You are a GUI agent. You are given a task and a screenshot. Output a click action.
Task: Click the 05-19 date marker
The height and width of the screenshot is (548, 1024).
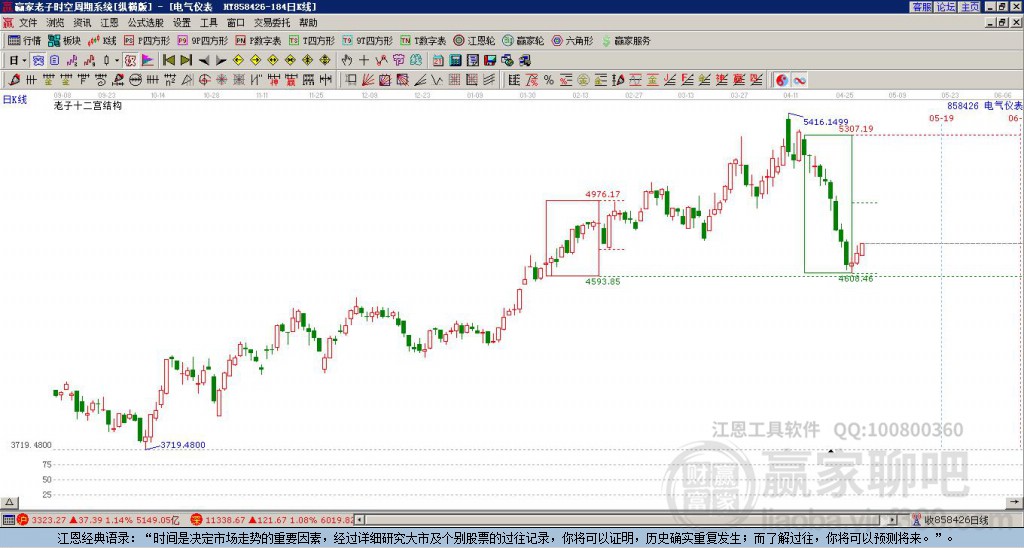point(941,118)
